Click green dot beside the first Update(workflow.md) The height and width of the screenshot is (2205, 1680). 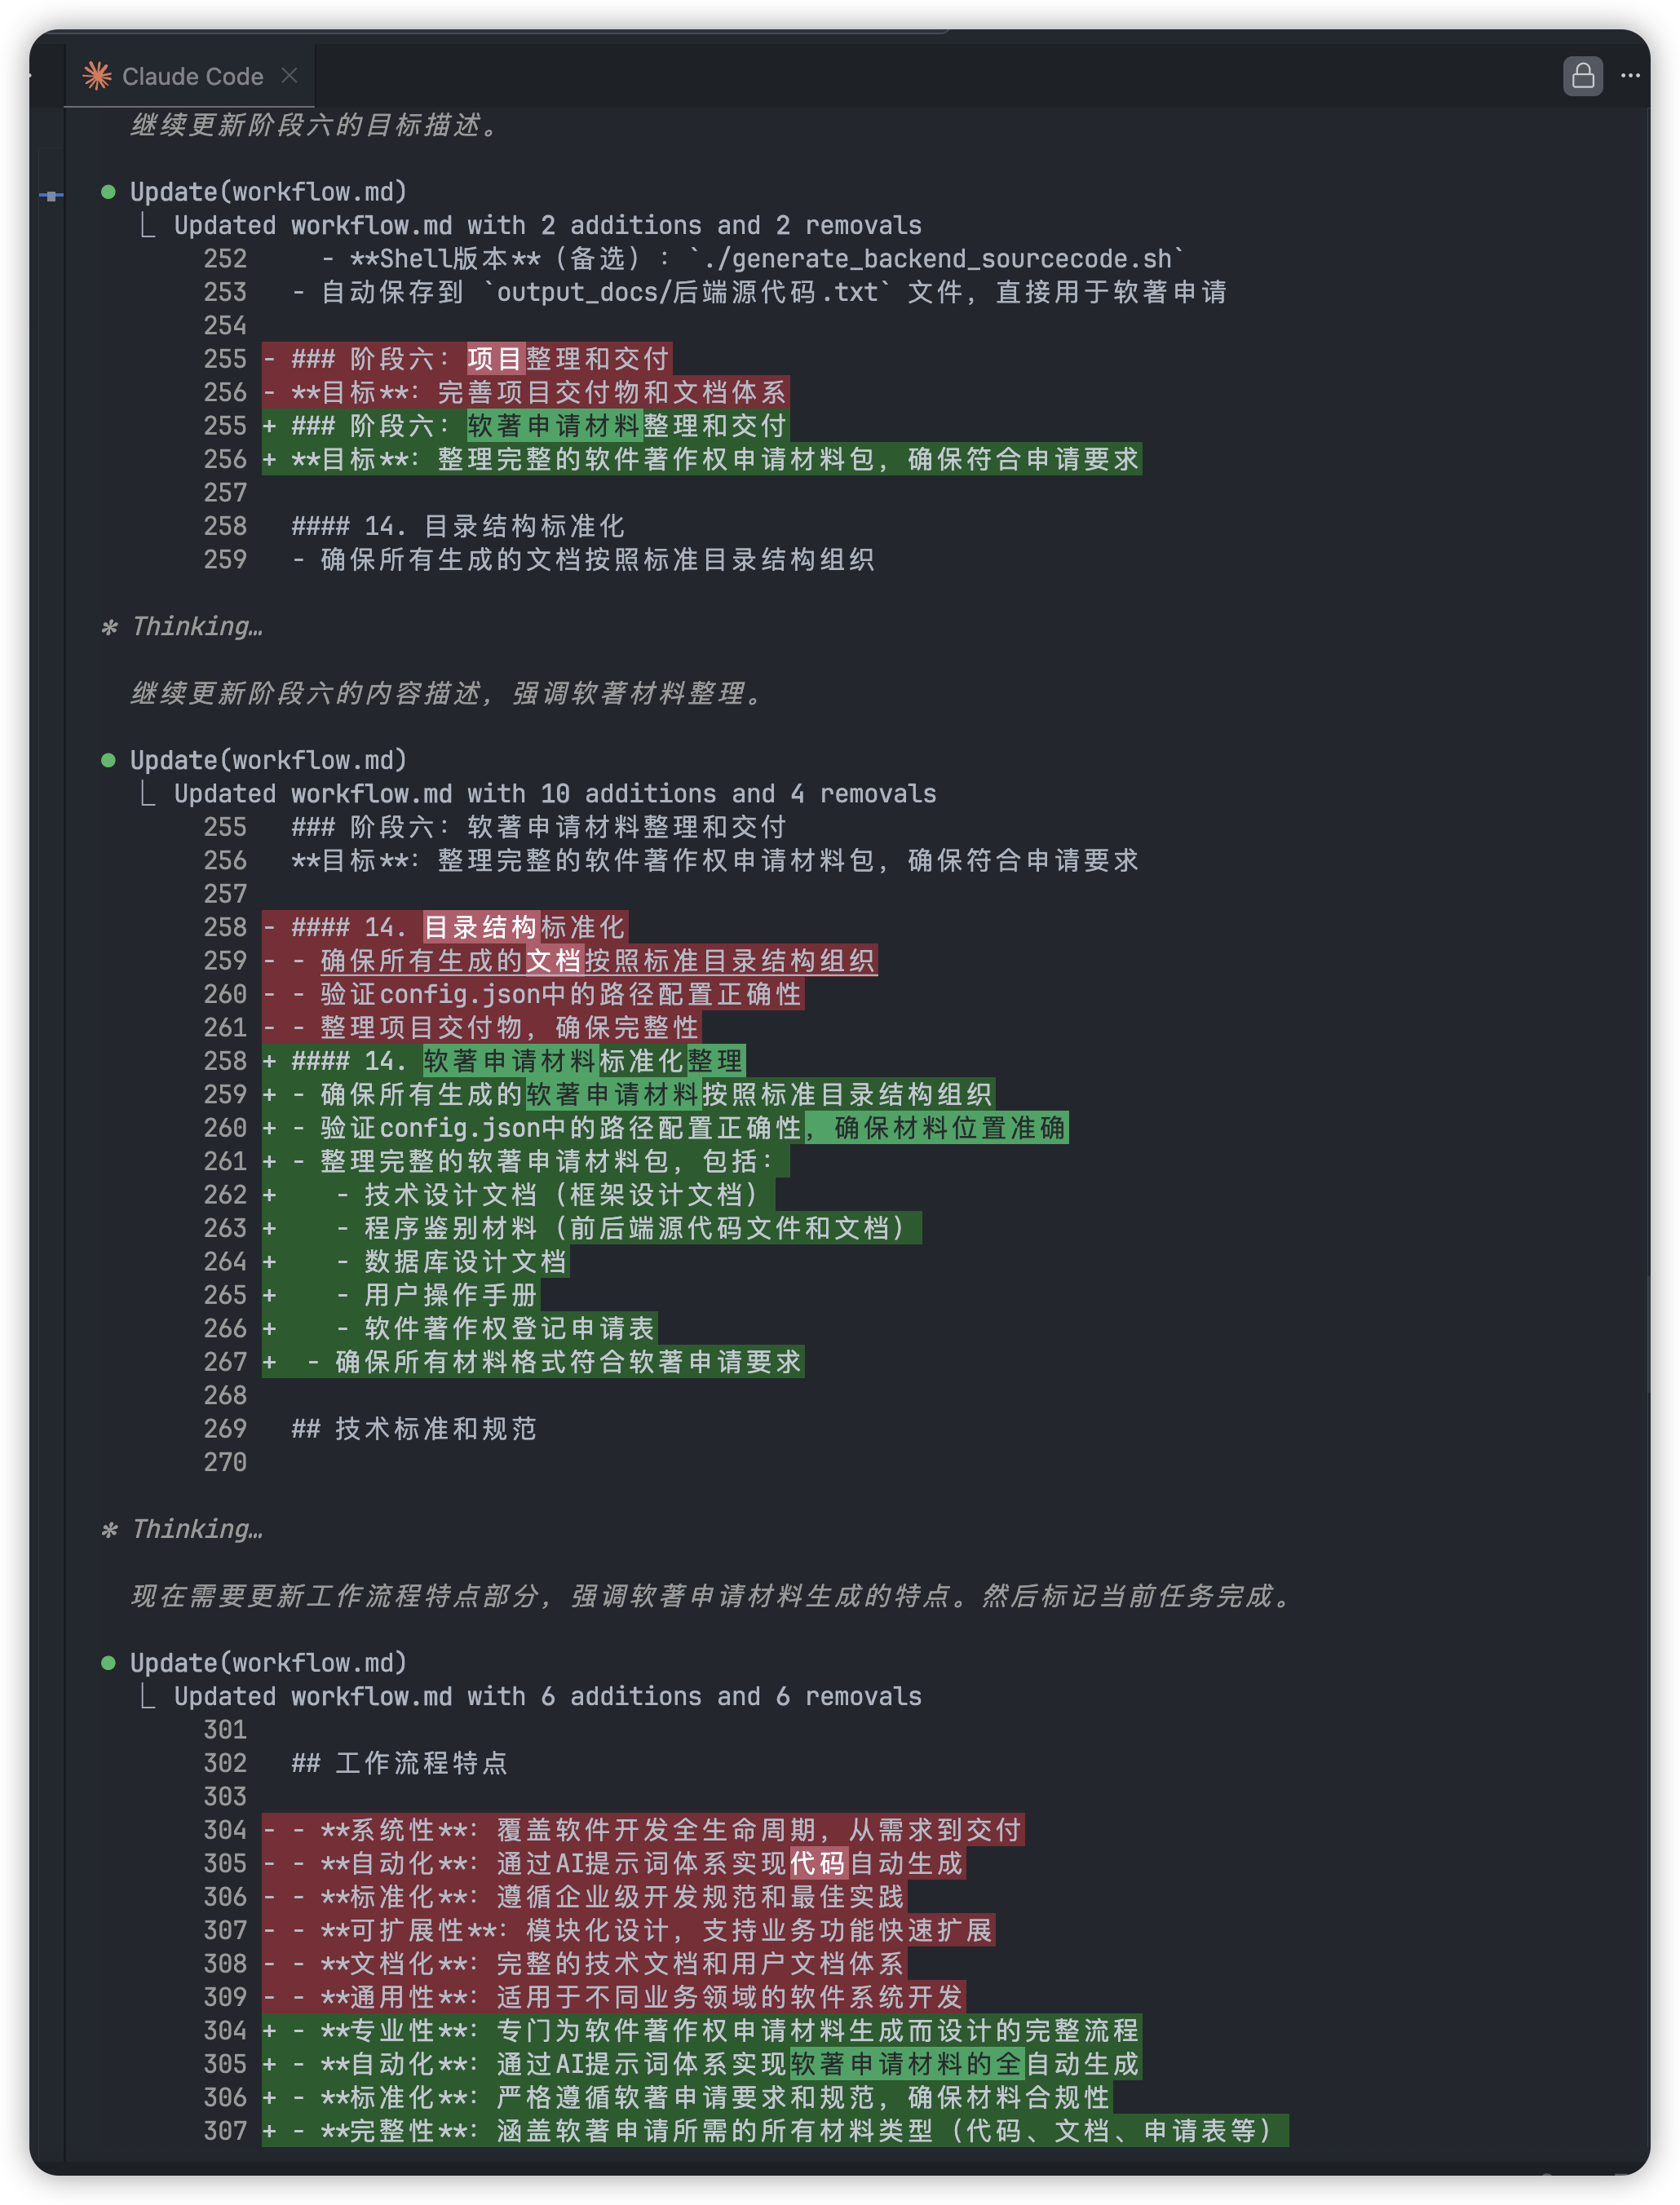(108, 192)
